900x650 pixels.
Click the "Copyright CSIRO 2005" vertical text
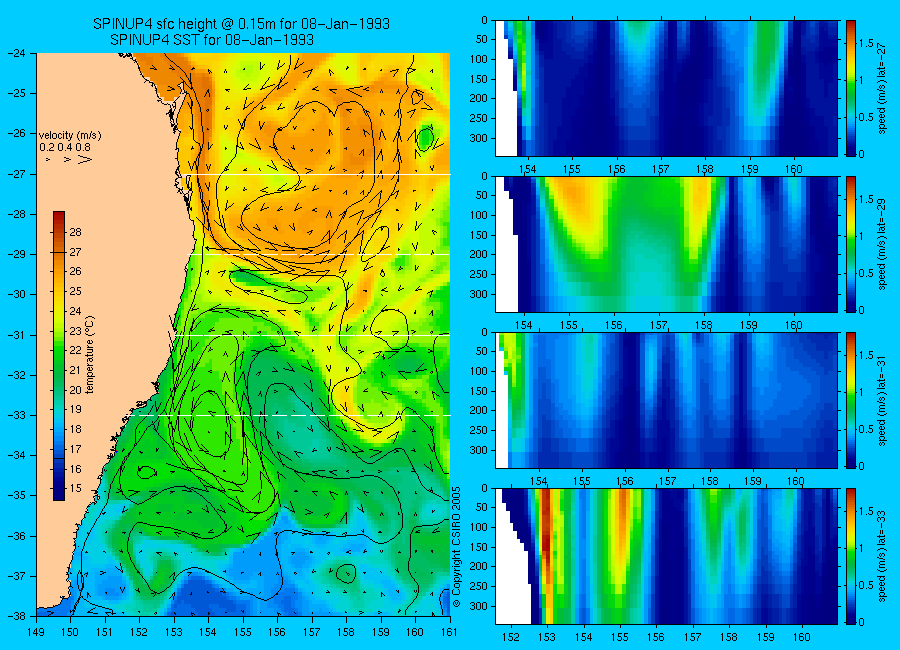457,547
